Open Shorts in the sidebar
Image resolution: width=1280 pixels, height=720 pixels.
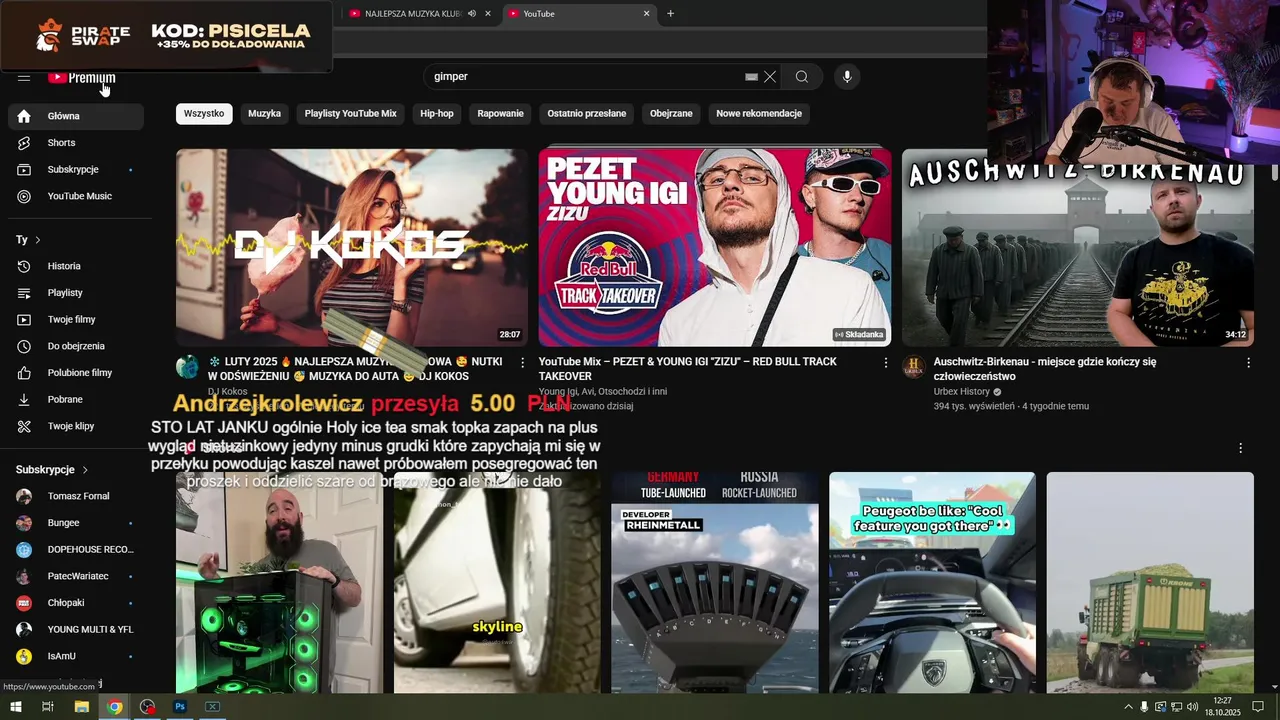(x=76, y=143)
